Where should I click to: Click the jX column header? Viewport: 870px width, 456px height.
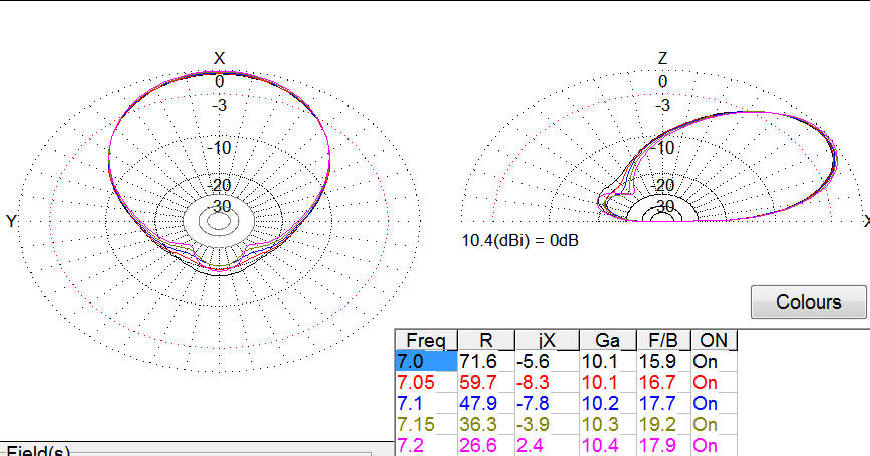[x=546, y=340]
